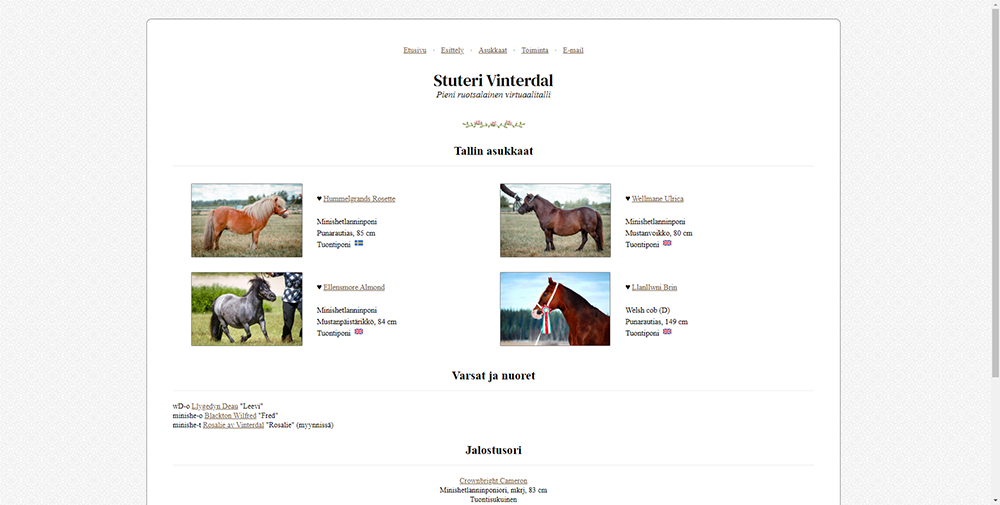This screenshot has height=505, width=1000.
Task: Click the Welsh cob photo with rosette ribbon
Action: pyautogui.click(x=555, y=309)
